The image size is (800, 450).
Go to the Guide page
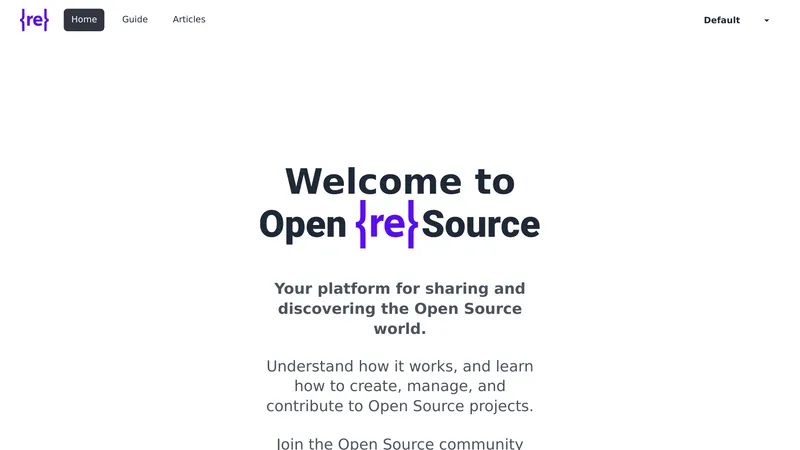pos(135,20)
